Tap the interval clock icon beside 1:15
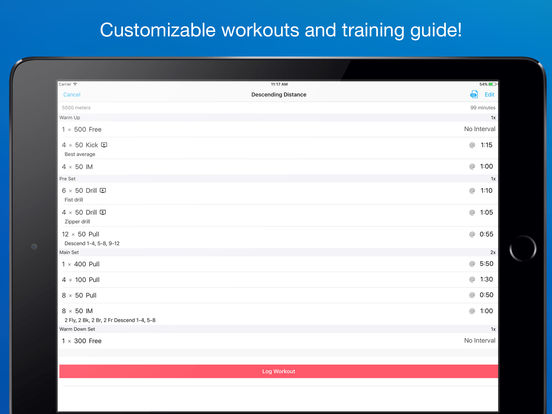The width and height of the screenshot is (552, 414). [472, 145]
